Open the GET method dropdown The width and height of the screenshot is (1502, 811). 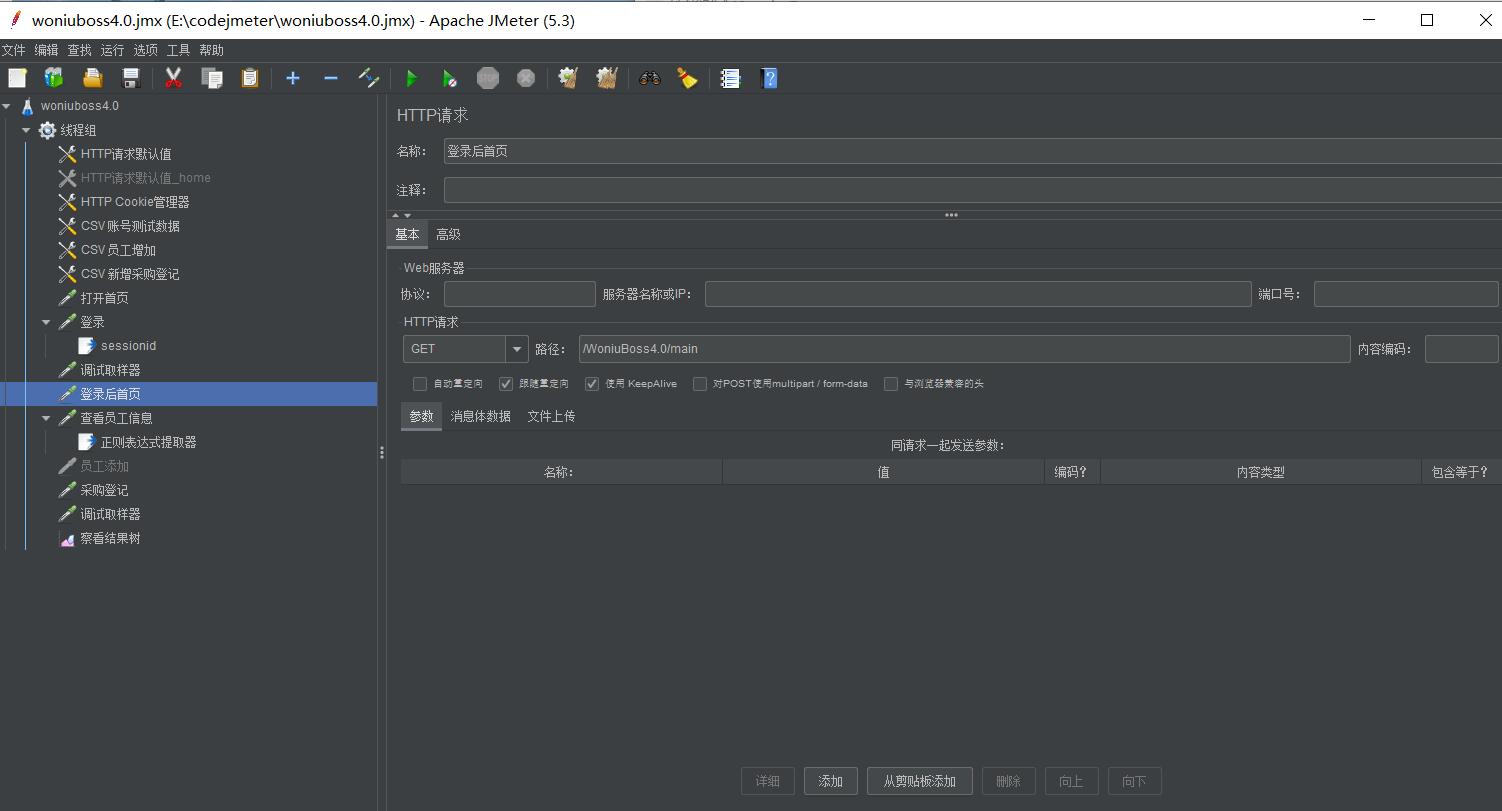click(x=517, y=349)
